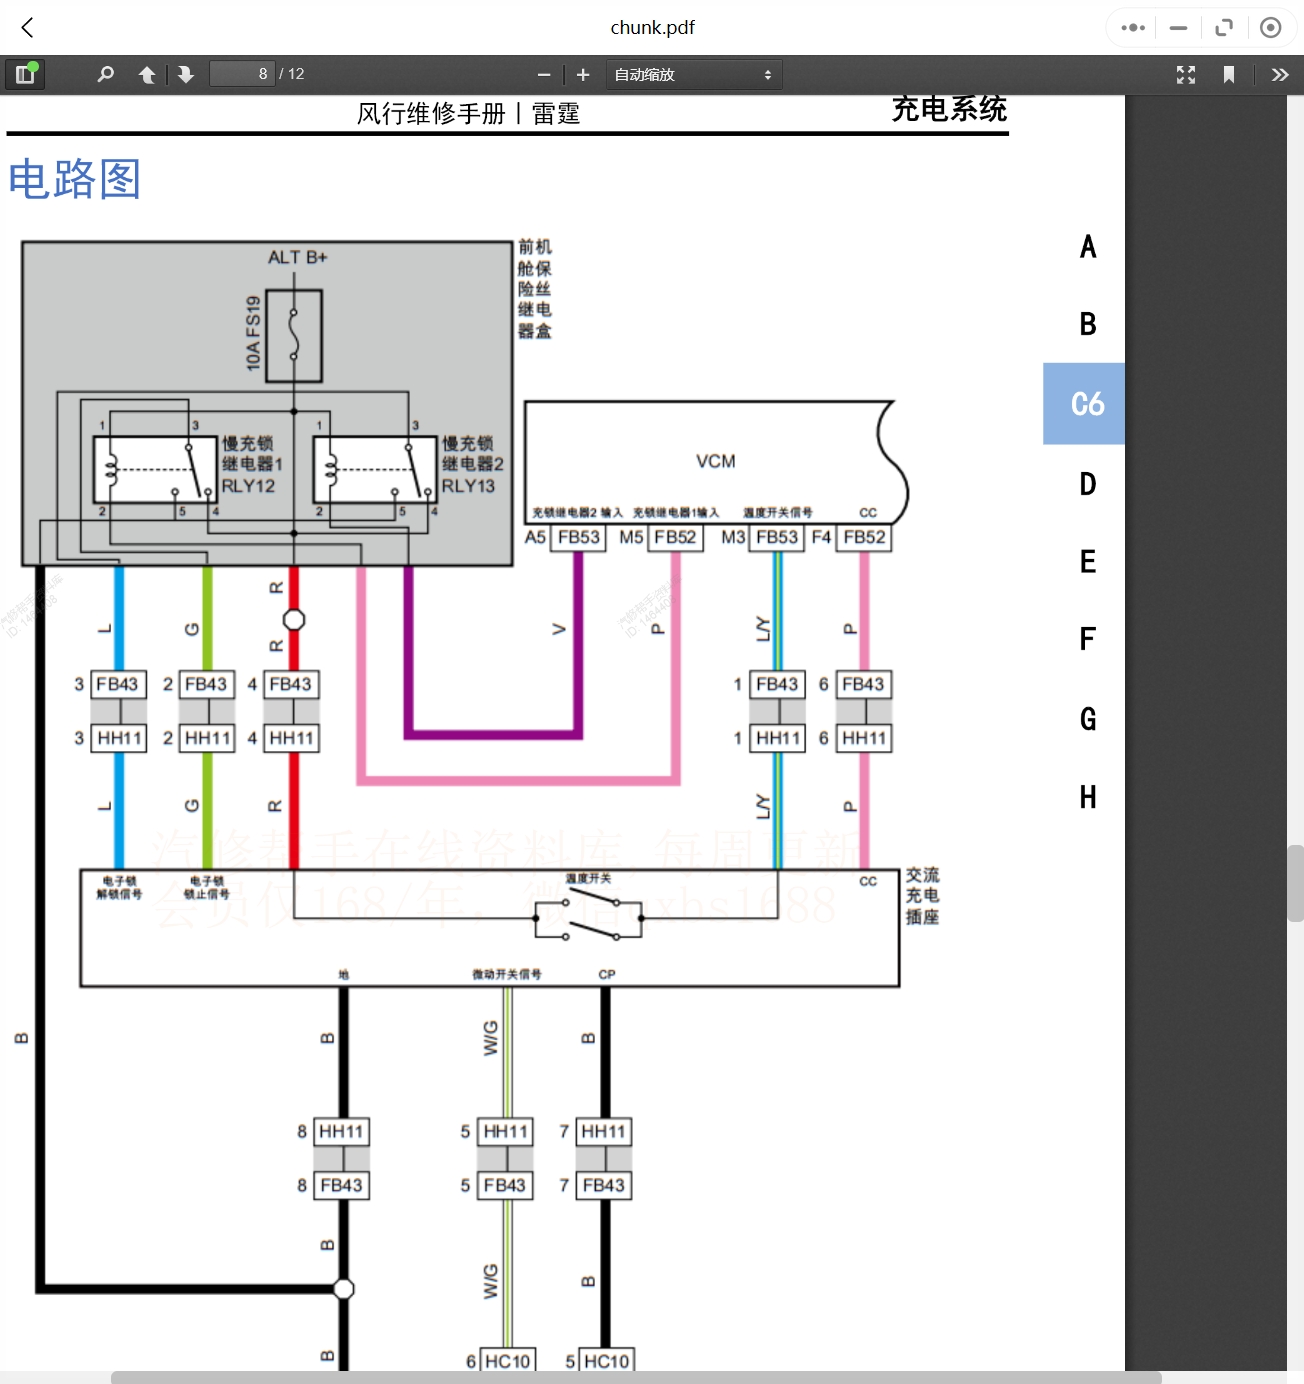The height and width of the screenshot is (1384, 1304).
Task: Click the circular target icon top right
Action: click(1272, 27)
